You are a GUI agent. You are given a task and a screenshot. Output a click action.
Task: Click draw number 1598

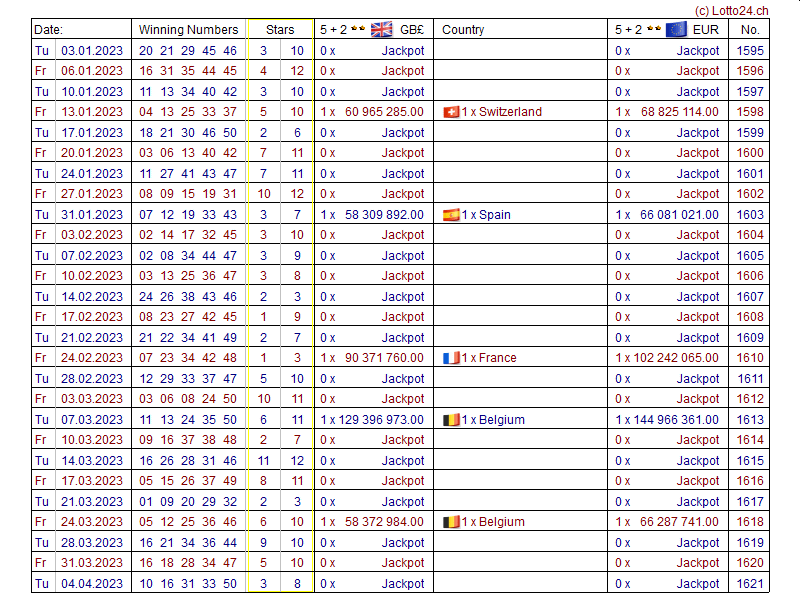(749, 112)
